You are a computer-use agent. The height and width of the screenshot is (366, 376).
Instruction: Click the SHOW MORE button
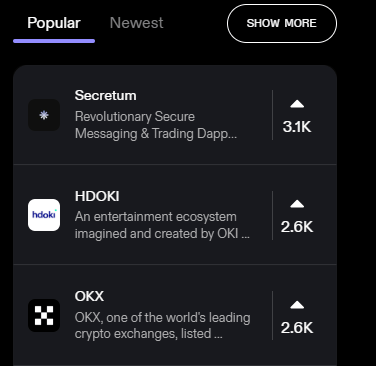pos(282,23)
